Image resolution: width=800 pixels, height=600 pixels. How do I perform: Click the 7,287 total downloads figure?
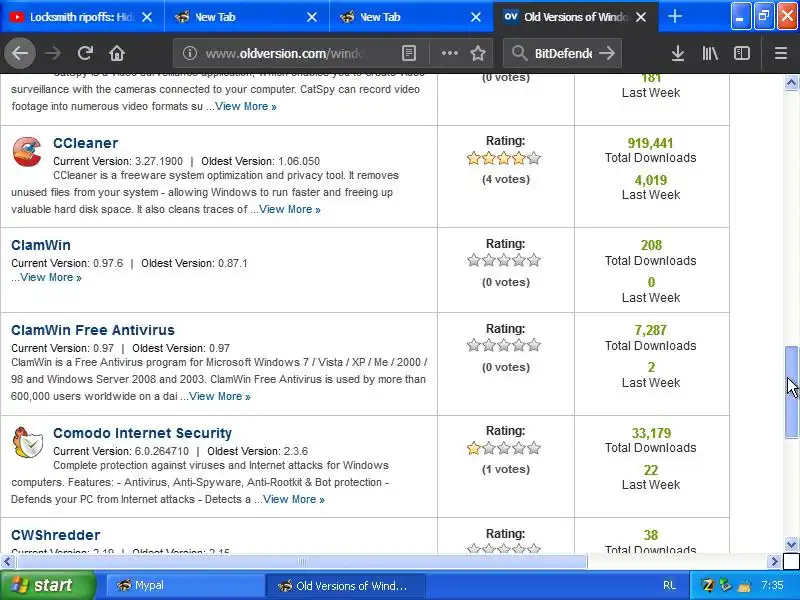[x=651, y=330]
